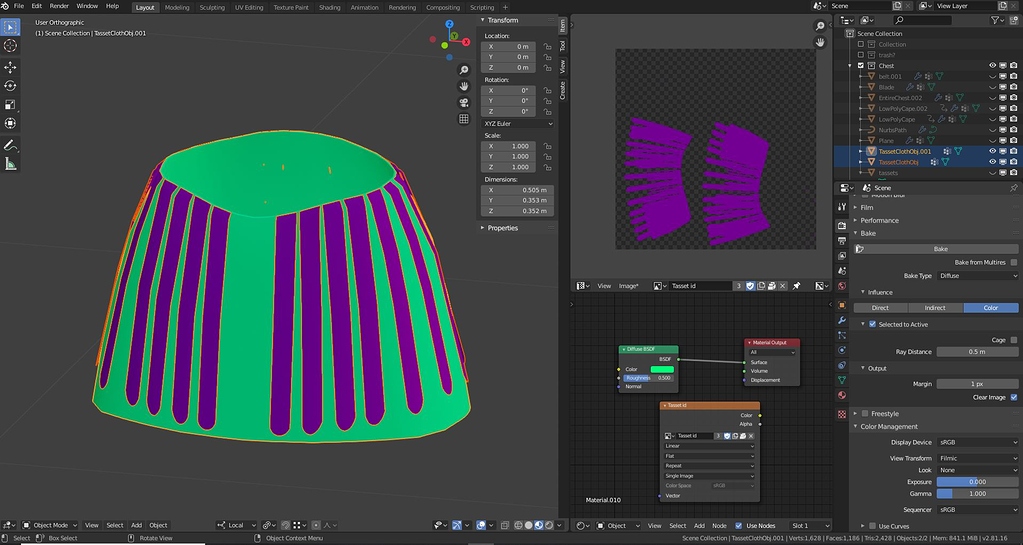Adjust the Exposure slider
1023x545 pixels.
[x=977, y=482]
